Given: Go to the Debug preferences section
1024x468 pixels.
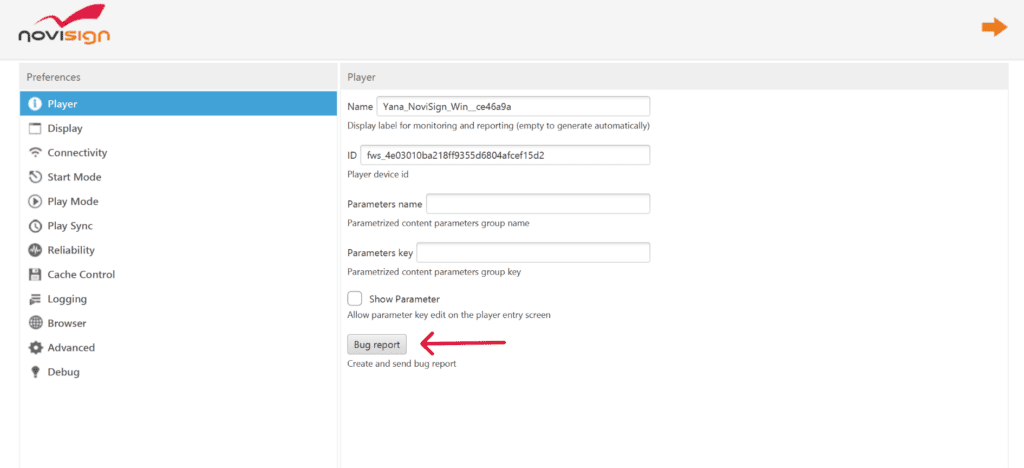Looking at the screenshot, I should [63, 372].
